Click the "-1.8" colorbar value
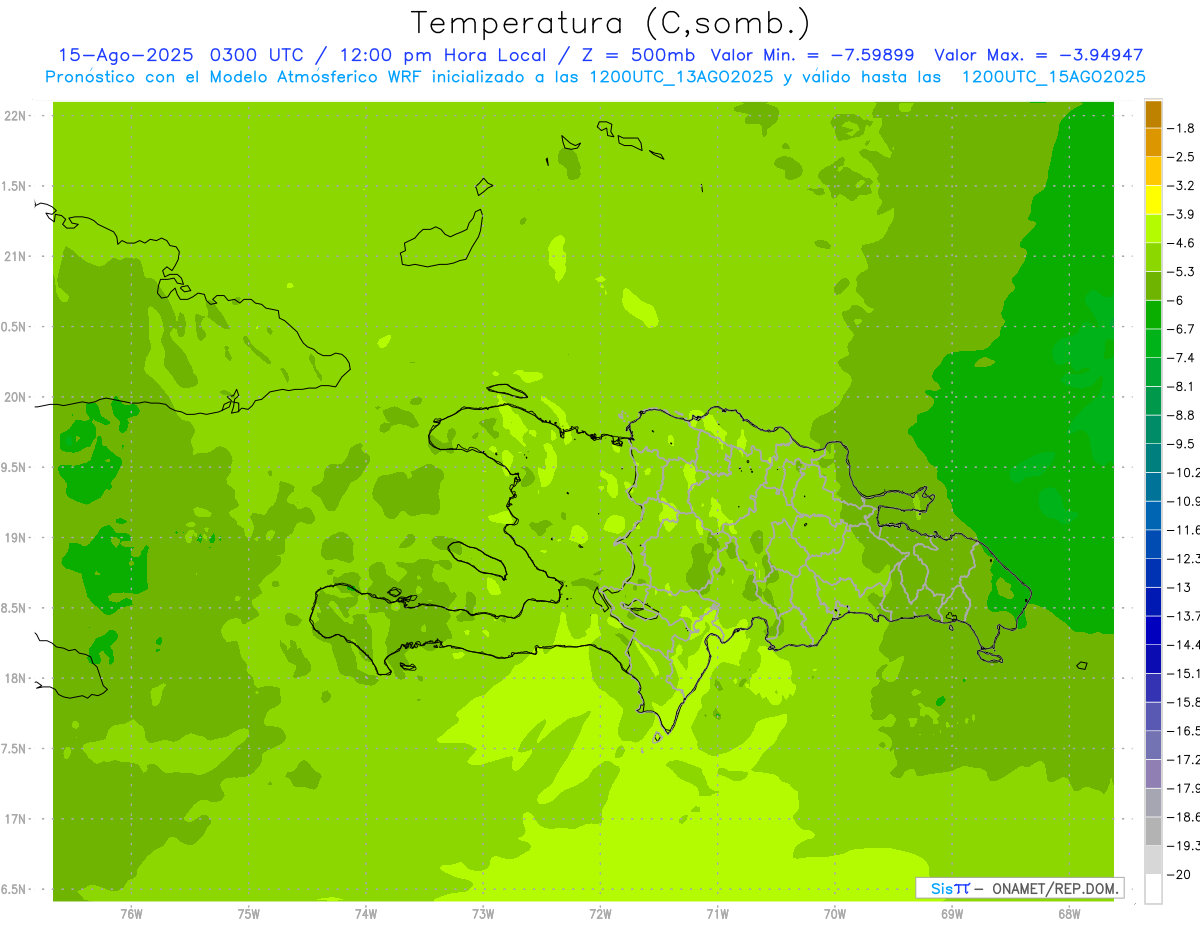The image size is (1200, 927). point(1181,128)
